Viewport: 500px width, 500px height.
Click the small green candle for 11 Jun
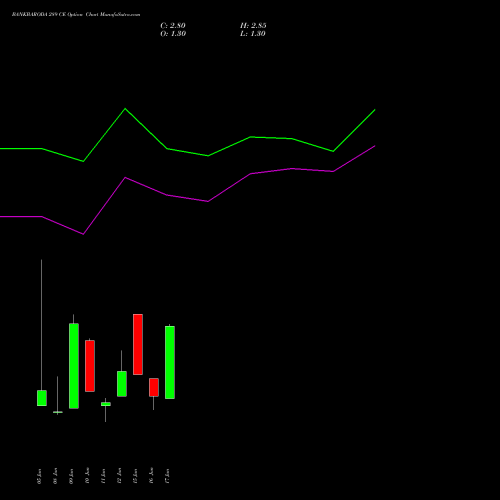pyautogui.click(x=106, y=404)
